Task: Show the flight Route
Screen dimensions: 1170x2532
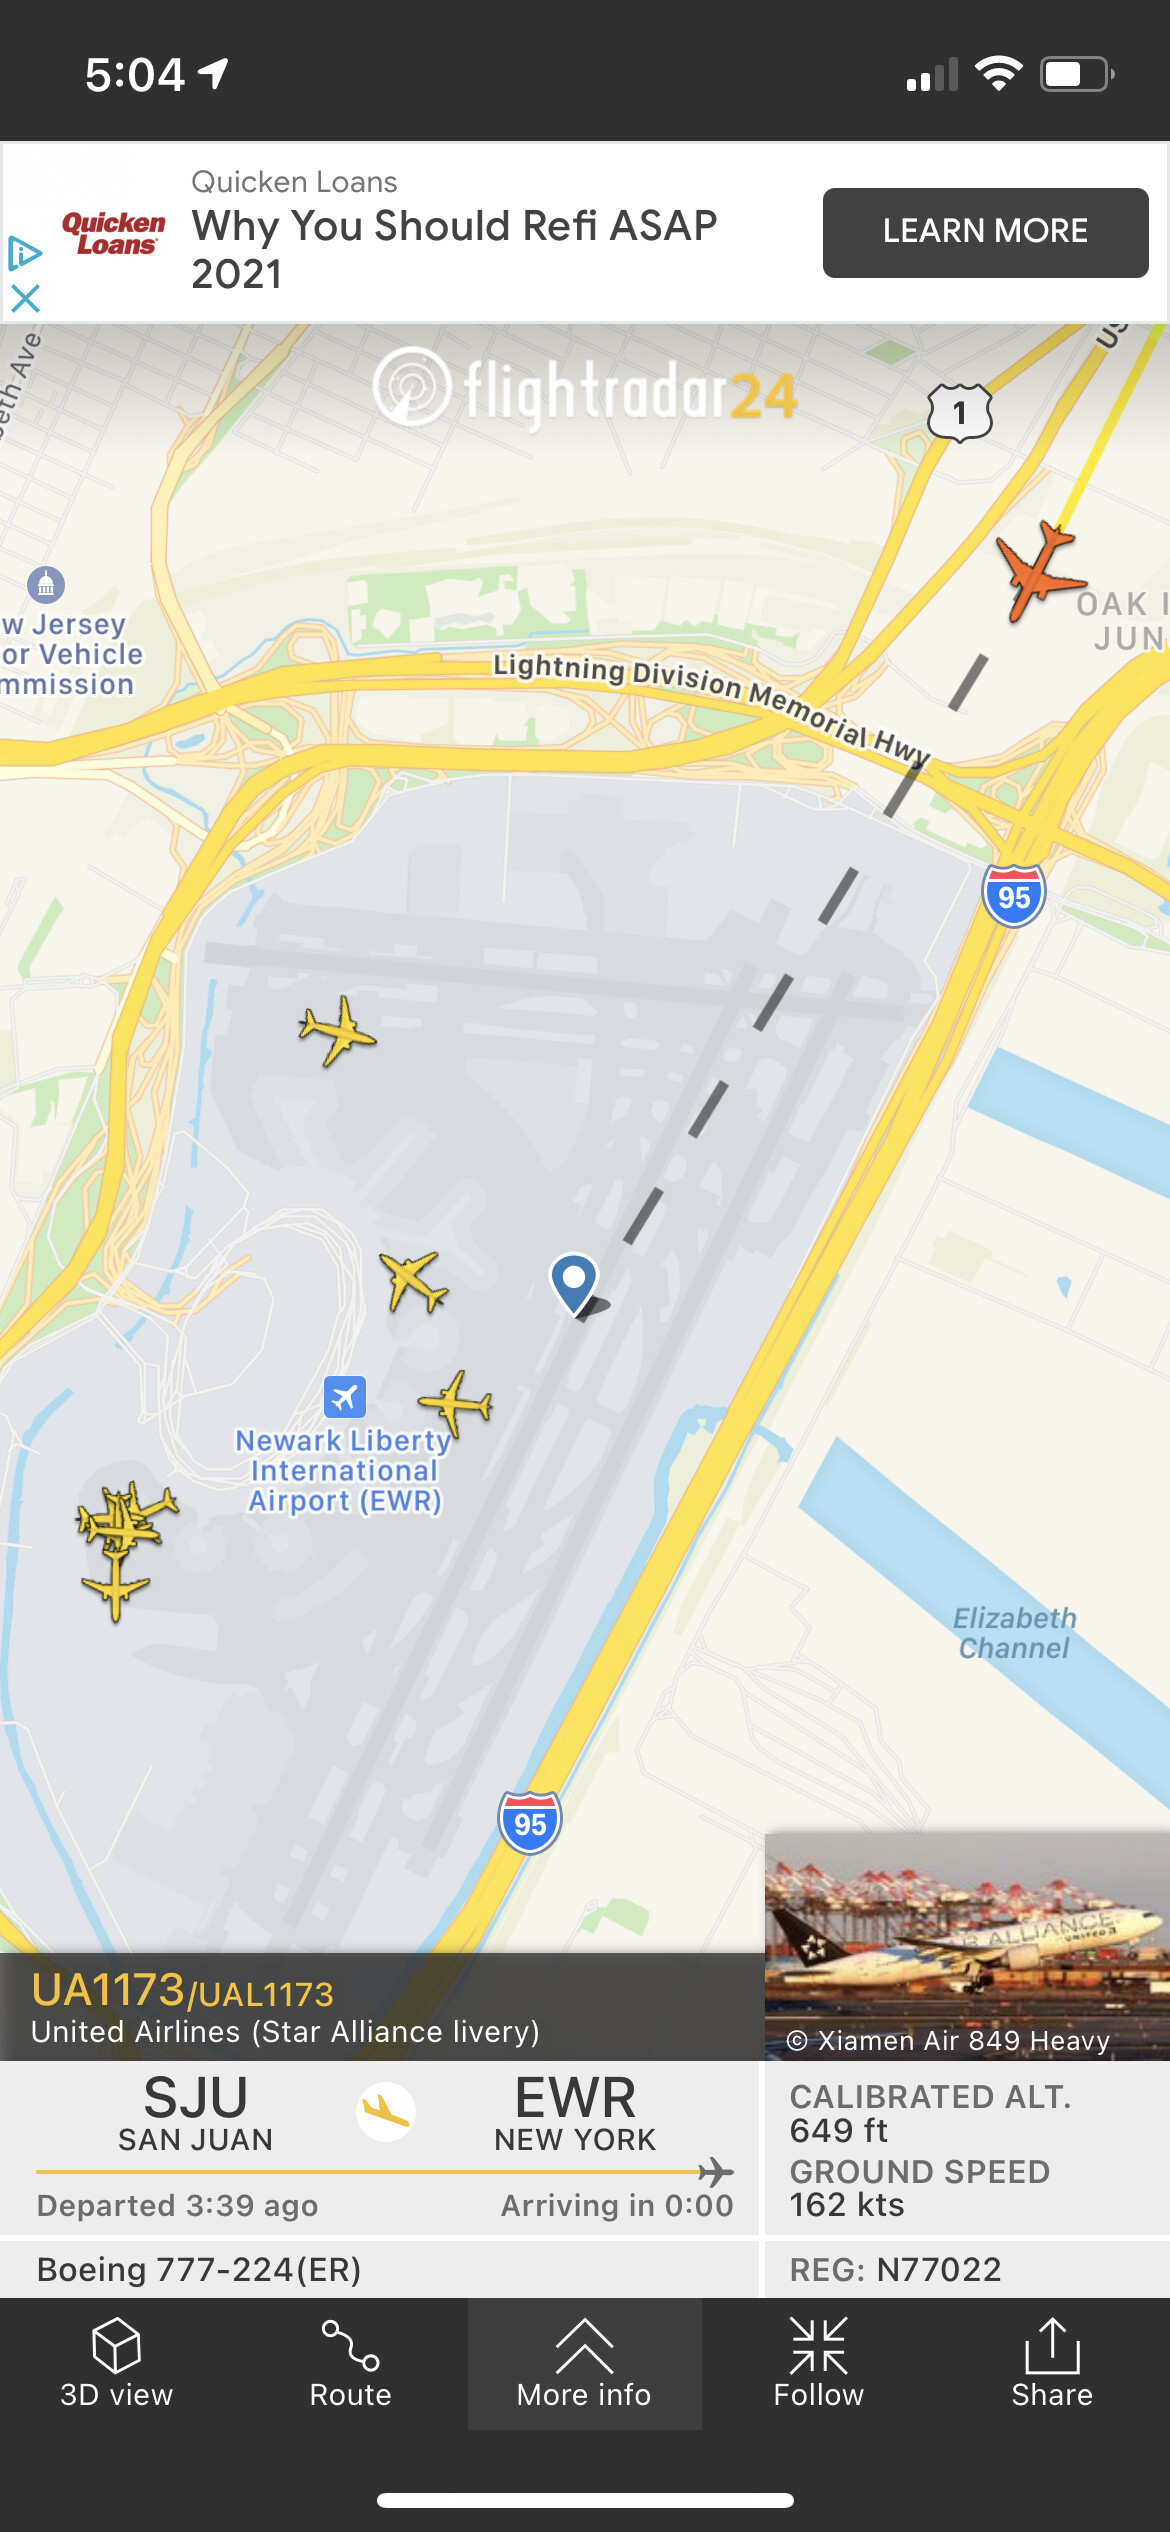Action: [x=350, y=2364]
